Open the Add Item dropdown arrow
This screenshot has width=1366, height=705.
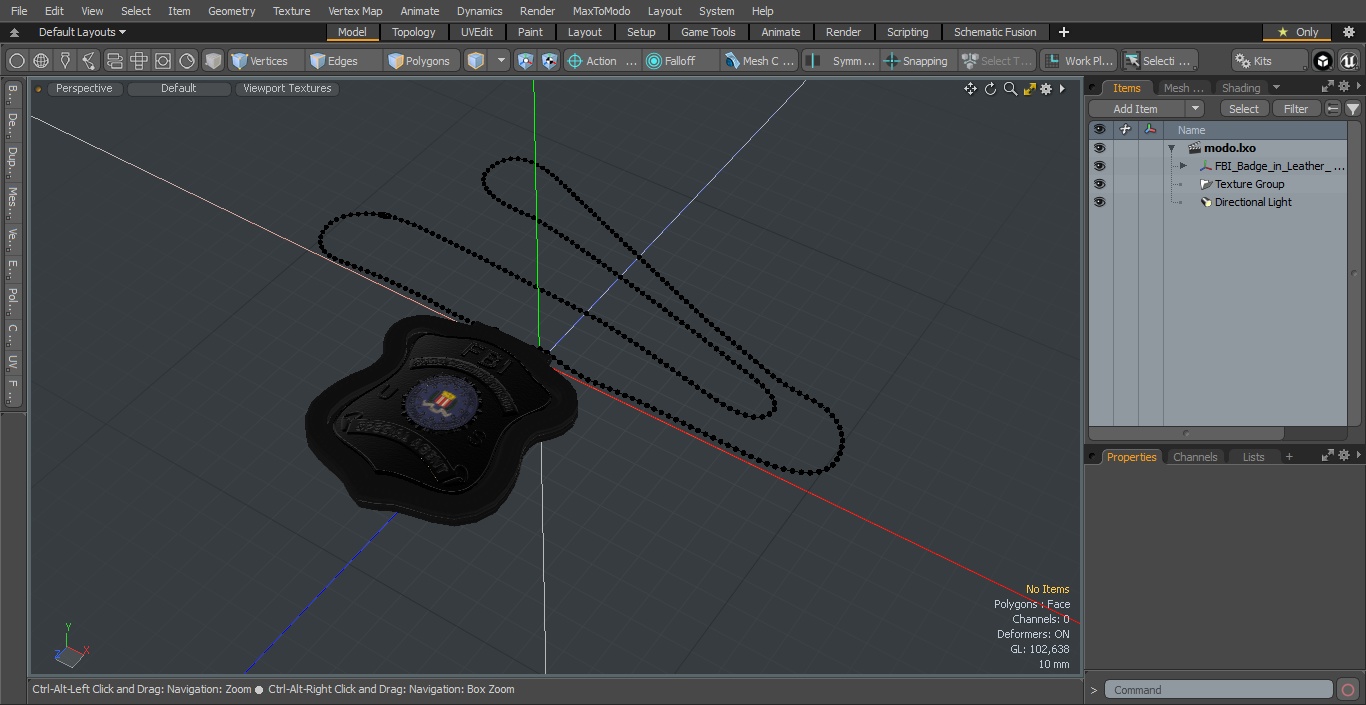pos(1195,109)
